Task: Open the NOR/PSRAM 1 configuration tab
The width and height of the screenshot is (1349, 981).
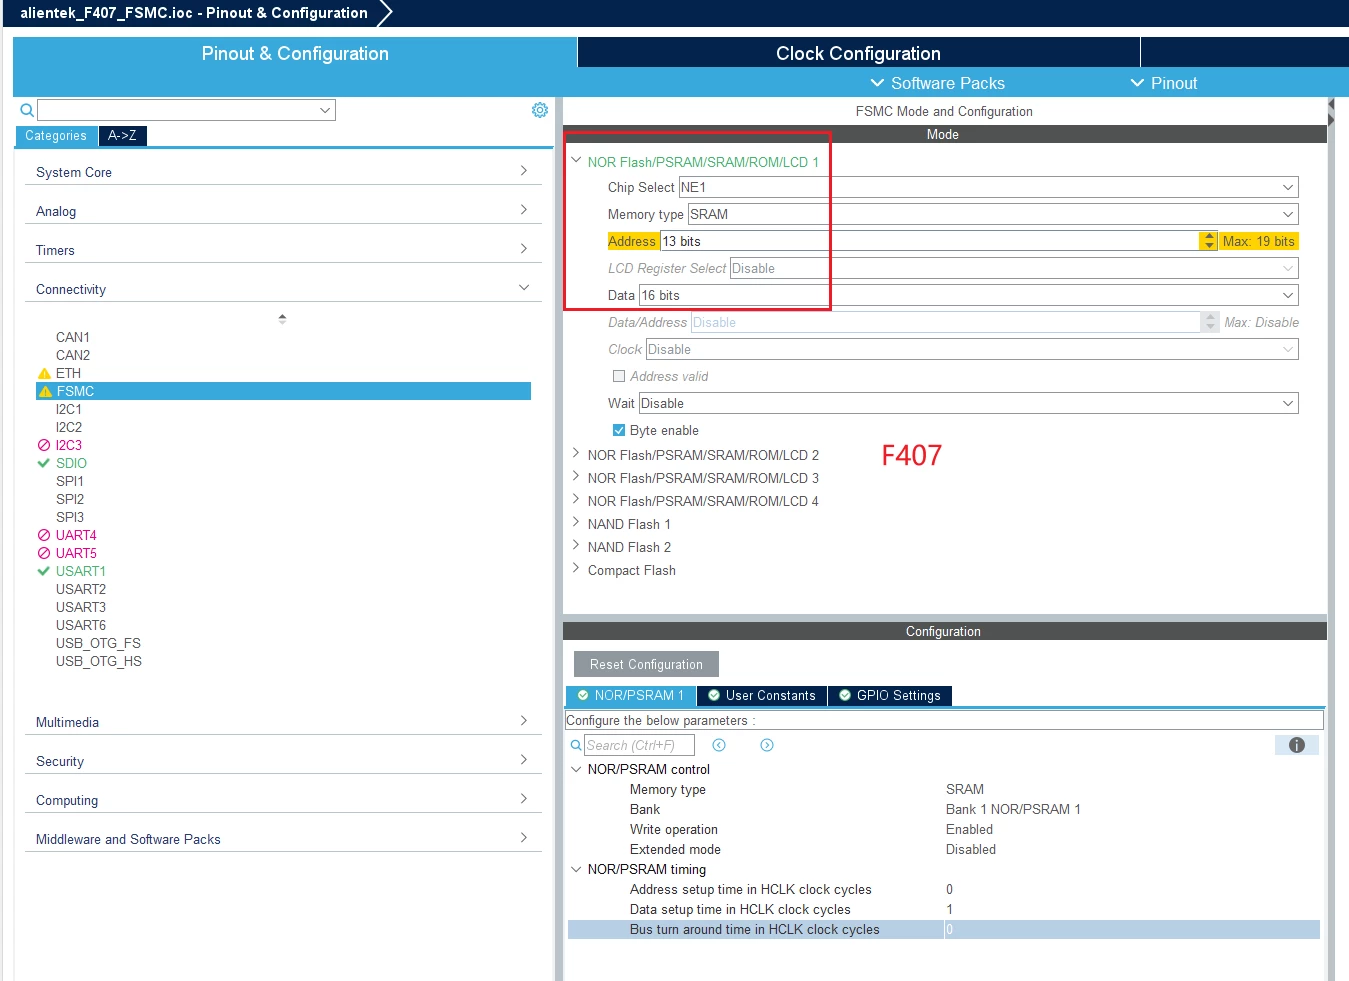Action: pyautogui.click(x=630, y=696)
